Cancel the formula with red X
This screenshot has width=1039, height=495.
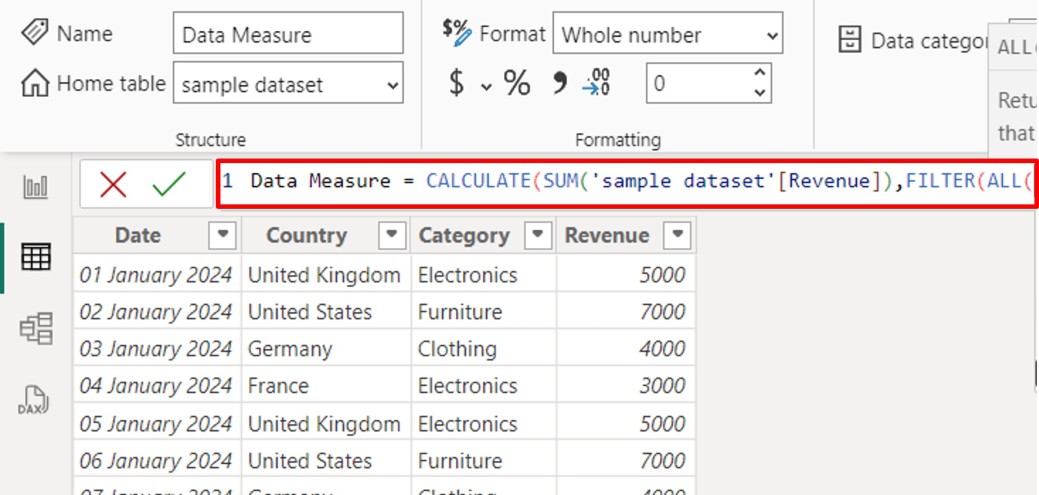pyautogui.click(x=113, y=184)
